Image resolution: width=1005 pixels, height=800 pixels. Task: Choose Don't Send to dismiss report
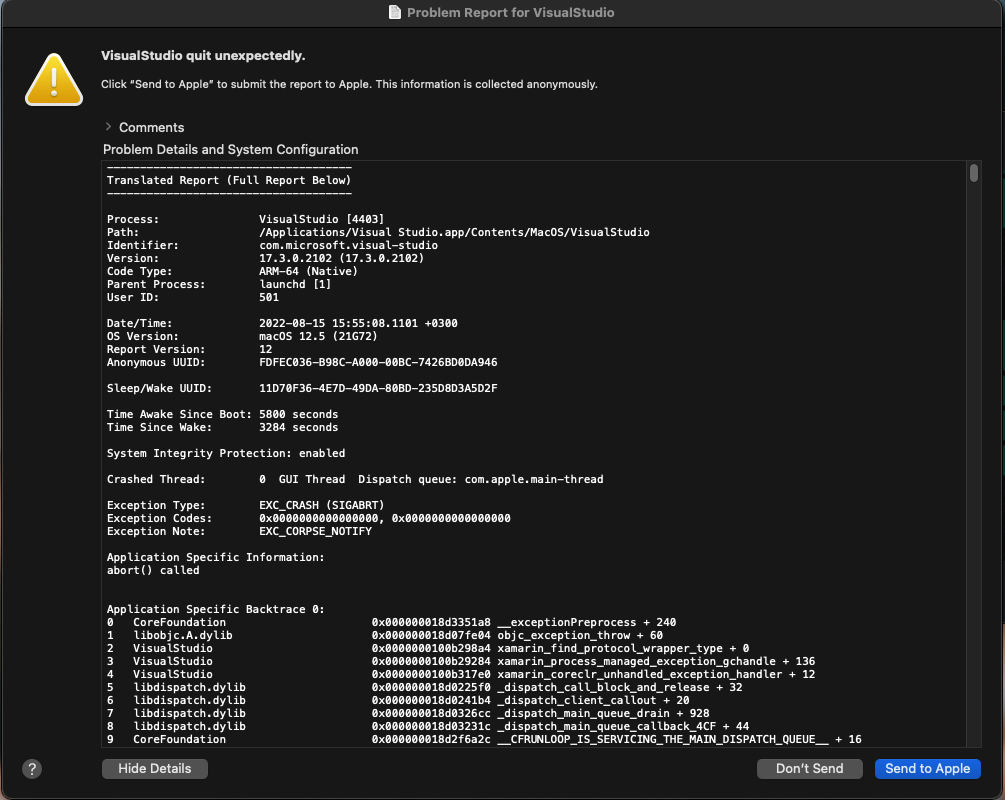coord(810,769)
